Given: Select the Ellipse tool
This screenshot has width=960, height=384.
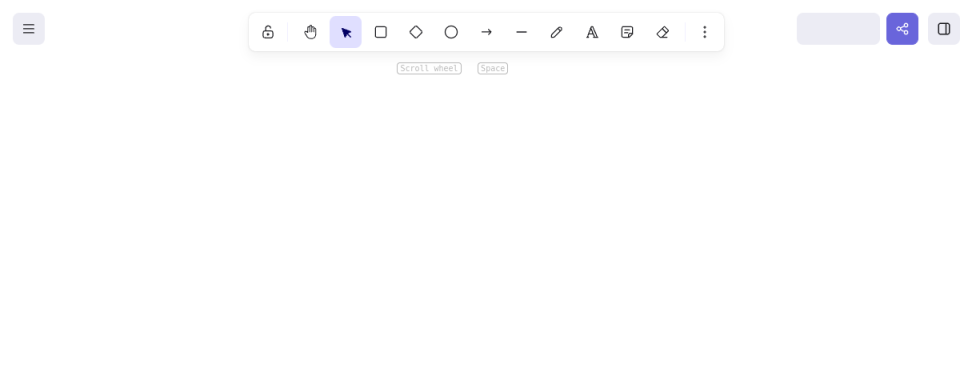Looking at the screenshot, I should tap(451, 32).
